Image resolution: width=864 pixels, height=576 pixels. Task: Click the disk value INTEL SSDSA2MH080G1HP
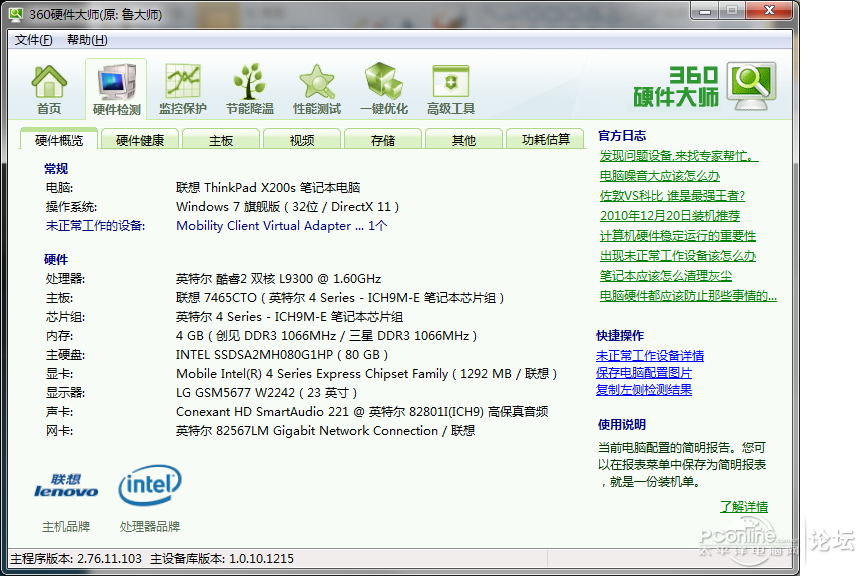282,354
